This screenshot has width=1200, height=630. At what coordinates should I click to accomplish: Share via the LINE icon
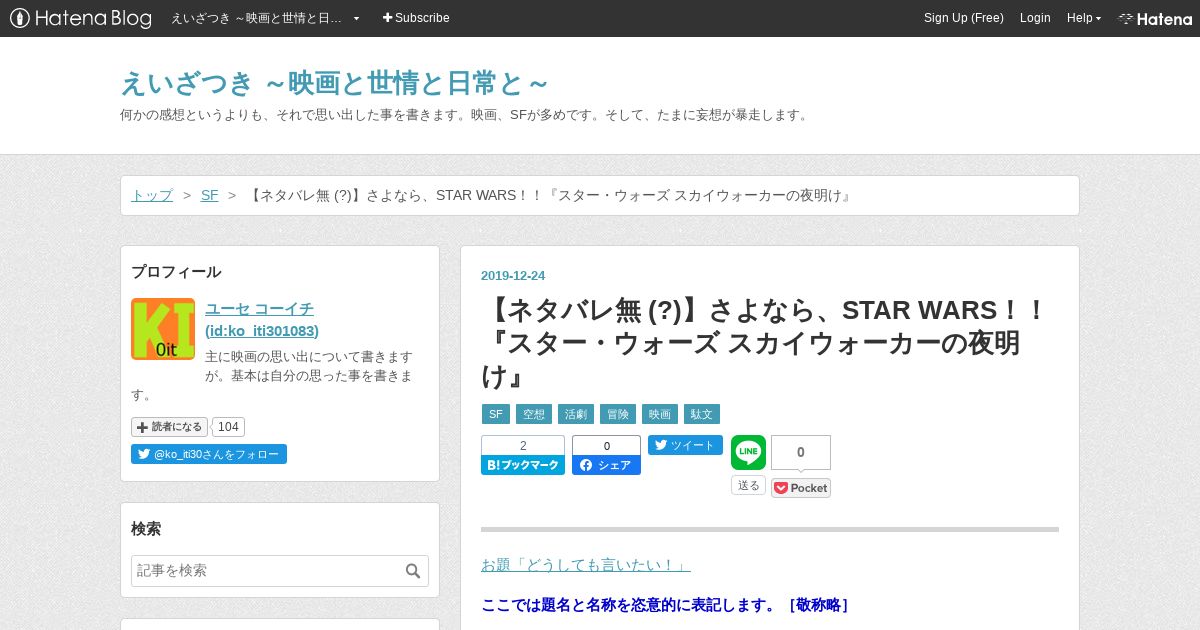click(748, 452)
